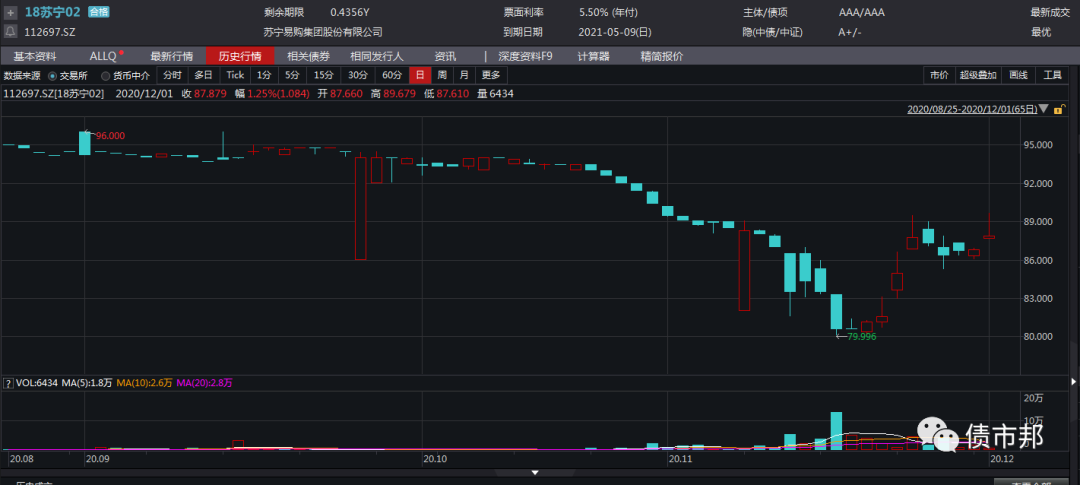Viewport: 1080px width, 485px height.
Task: Click the 超级叠加 button
Action: pos(978,75)
